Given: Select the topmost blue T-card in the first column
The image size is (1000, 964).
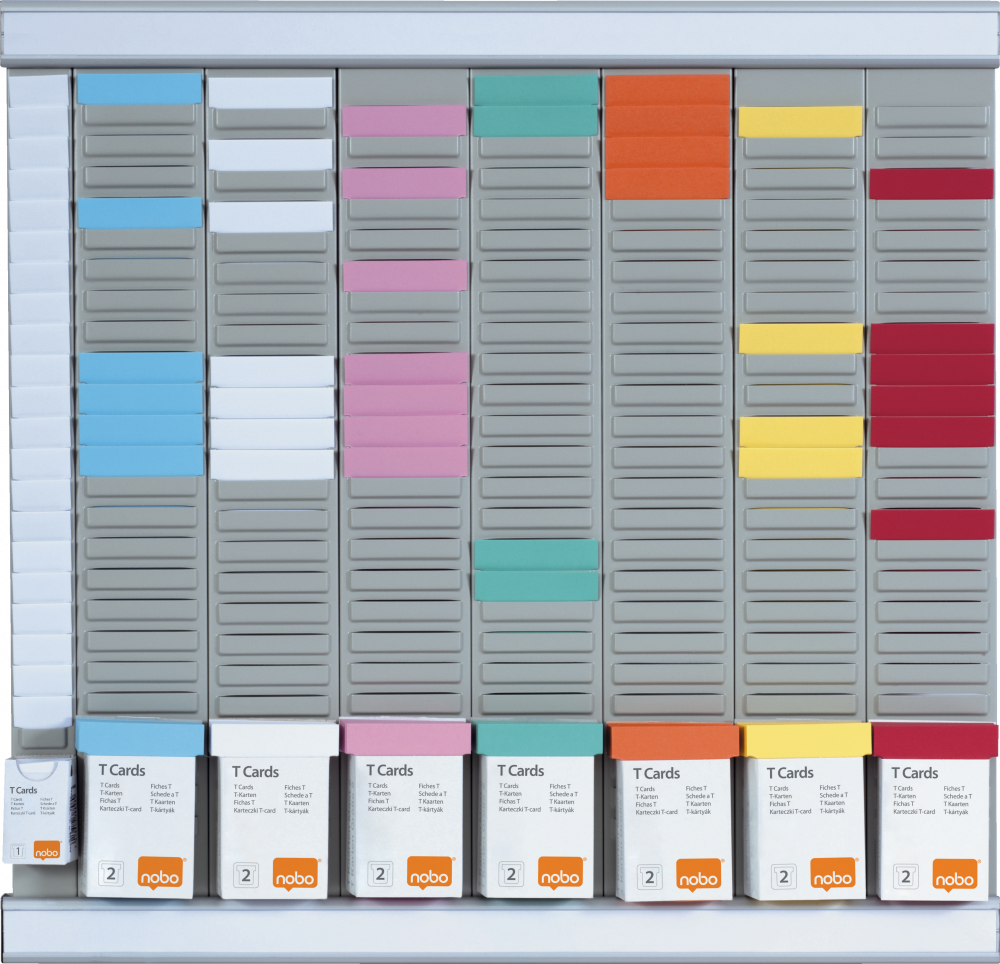Looking at the screenshot, I should point(139,88).
